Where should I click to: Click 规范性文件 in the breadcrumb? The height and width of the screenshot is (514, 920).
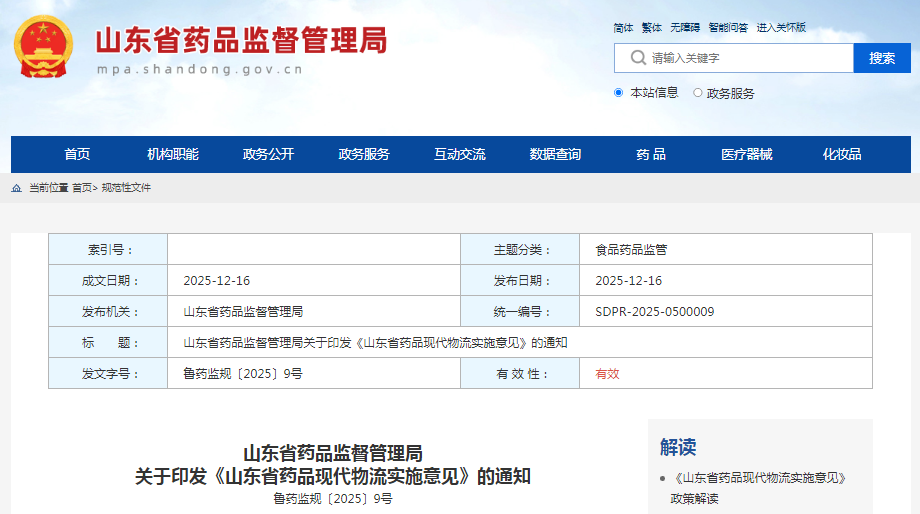(x=126, y=188)
